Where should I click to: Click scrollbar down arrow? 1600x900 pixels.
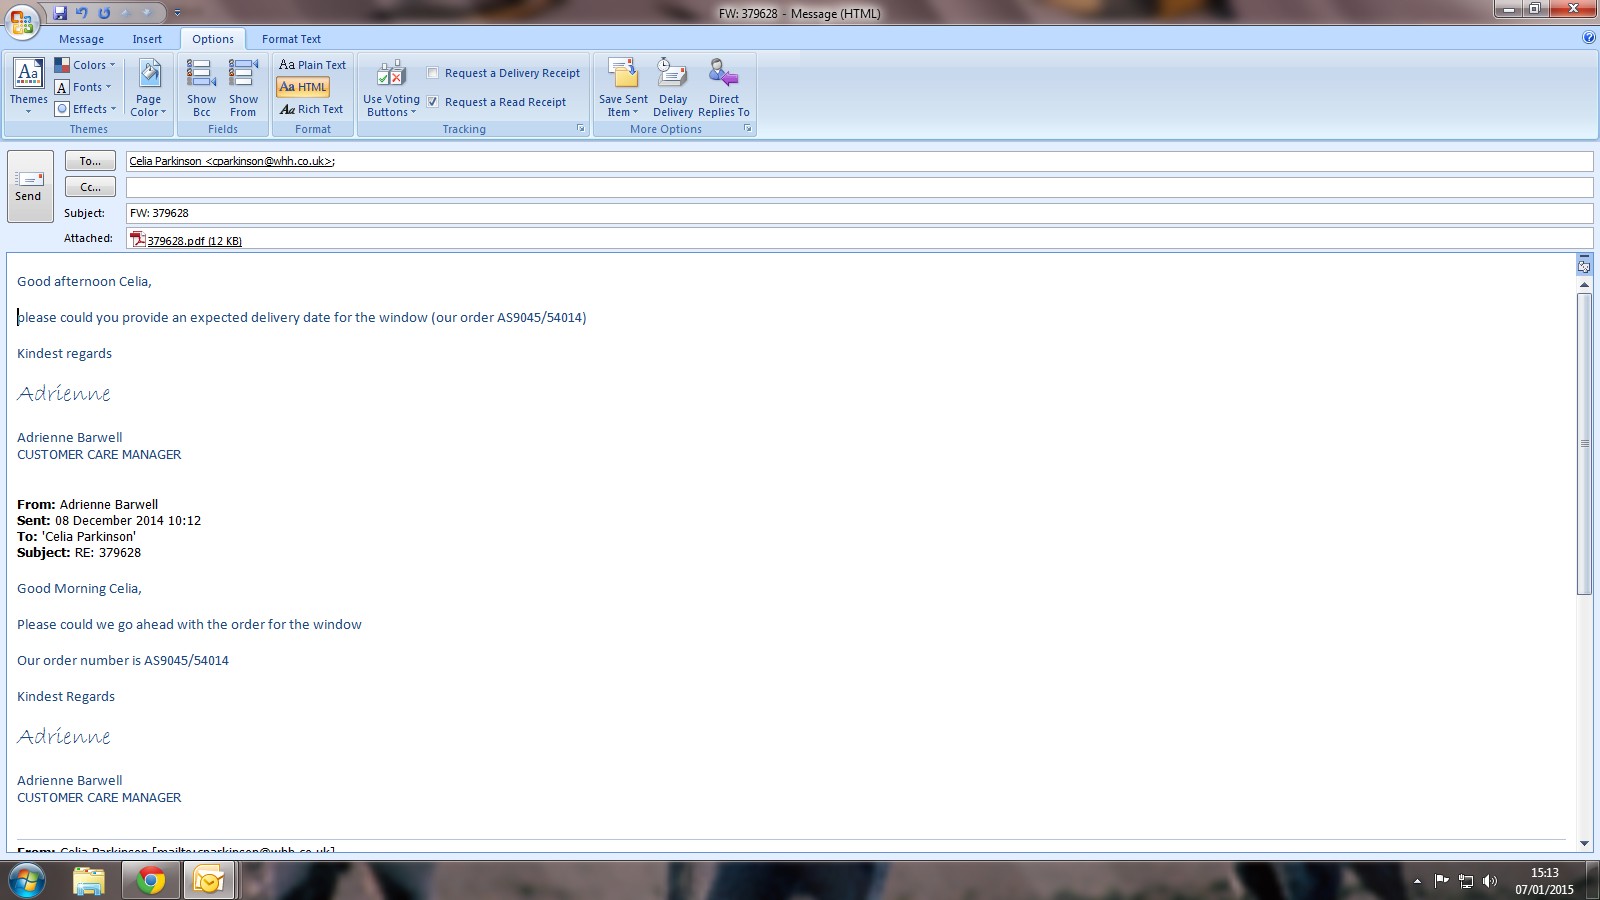1584,844
